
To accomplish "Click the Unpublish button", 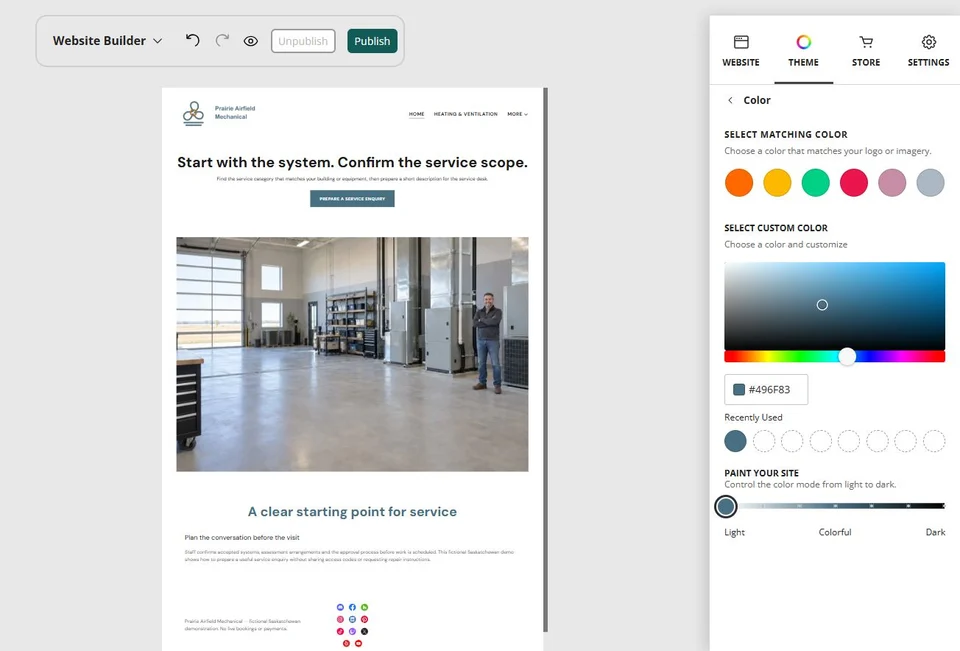I will [x=303, y=41].
